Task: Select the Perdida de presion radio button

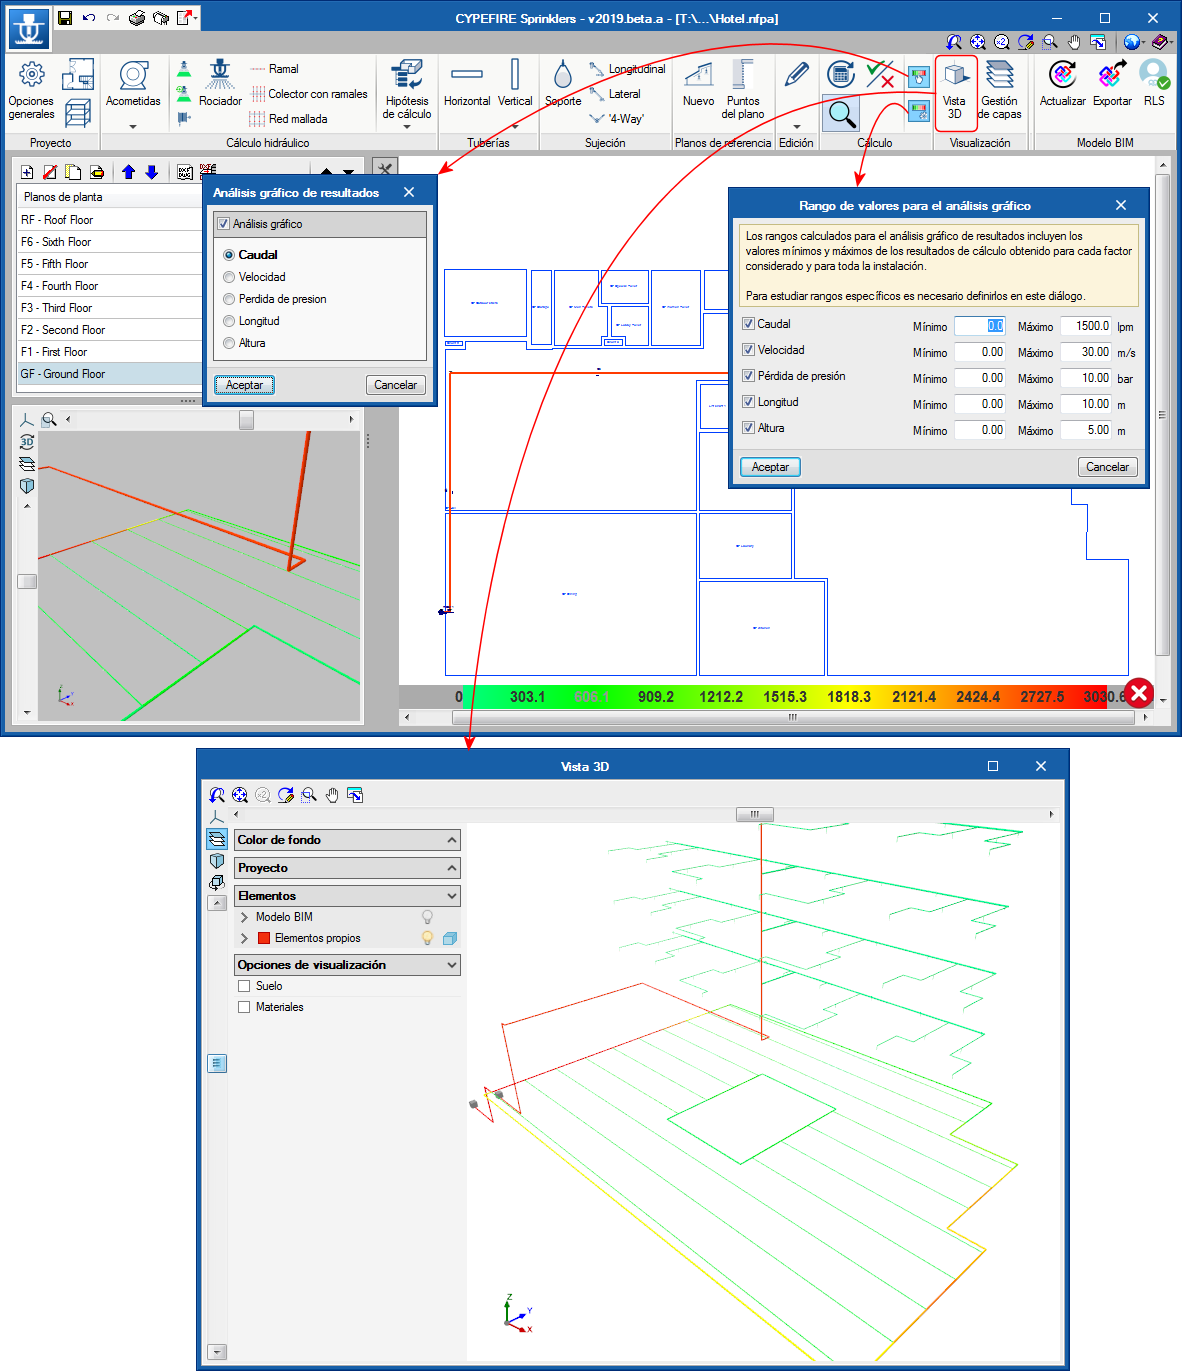Action: click(x=229, y=299)
